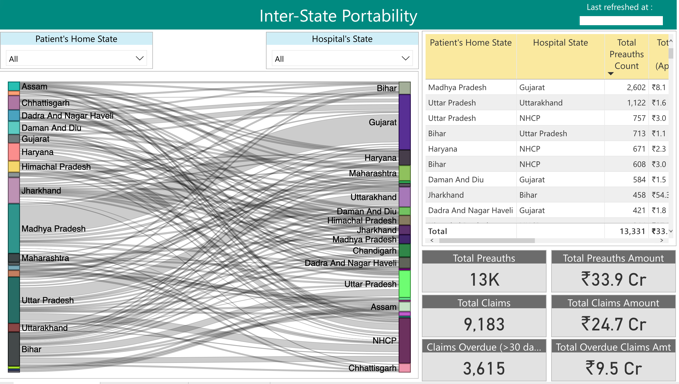Click the Total Preauths Amount ₹33.9 Cr card
The image size is (679, 384).
click(613, 271)
